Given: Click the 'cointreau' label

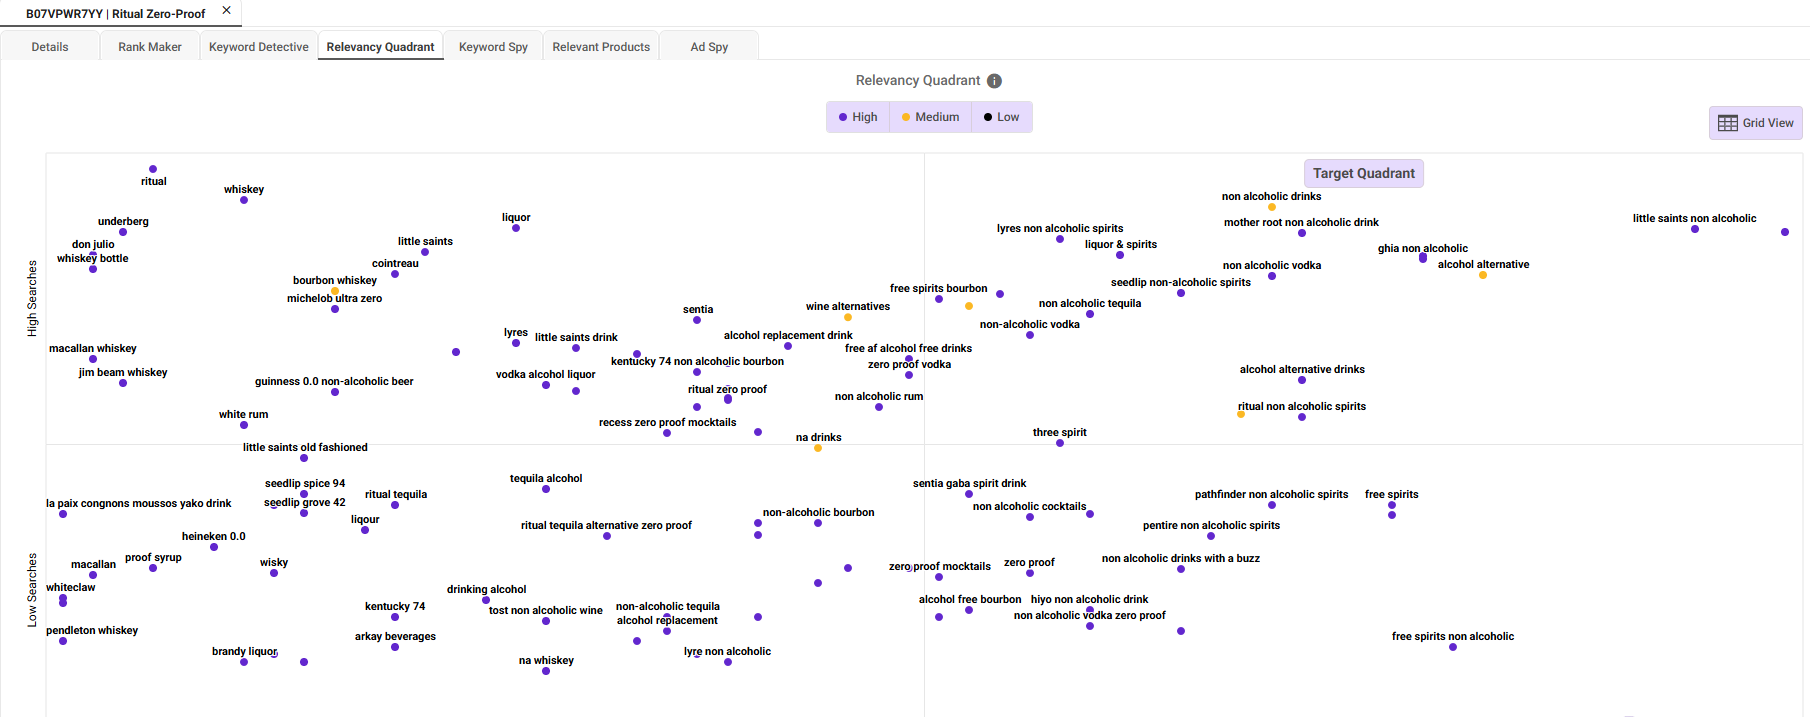Looking at the screenshot, I should click(x=395, y=263).
